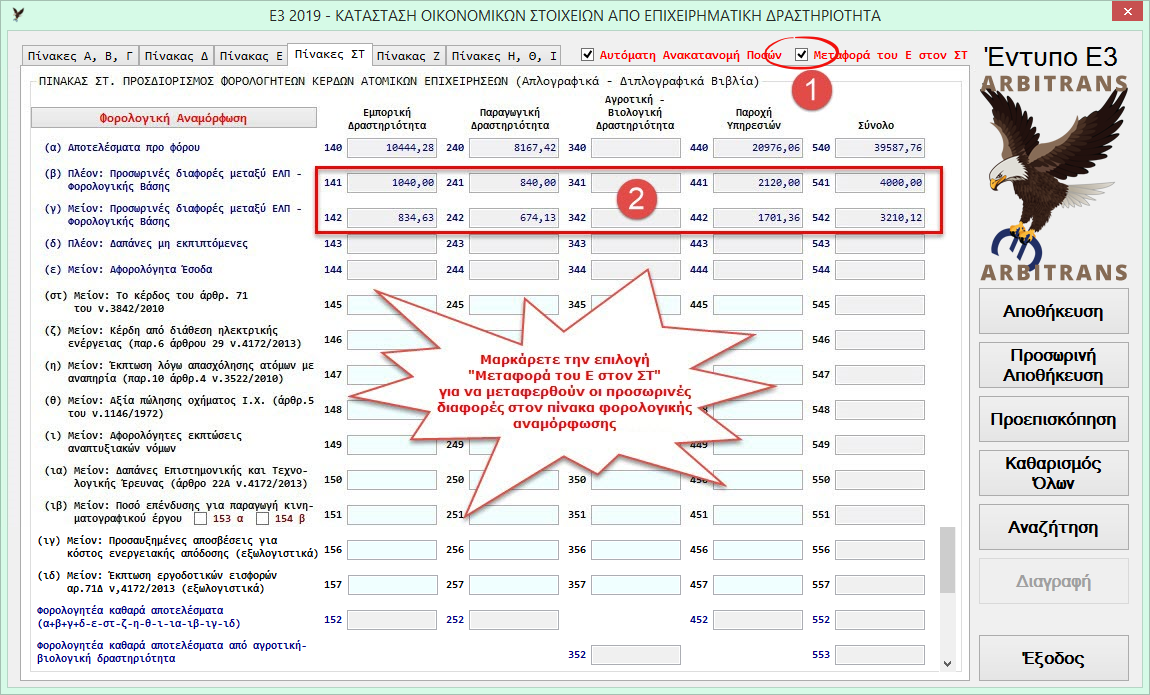The width and height of the screenshot is (1150, 695).
Task: Click field 240 value 8167,42
Action: coord(514,148)
